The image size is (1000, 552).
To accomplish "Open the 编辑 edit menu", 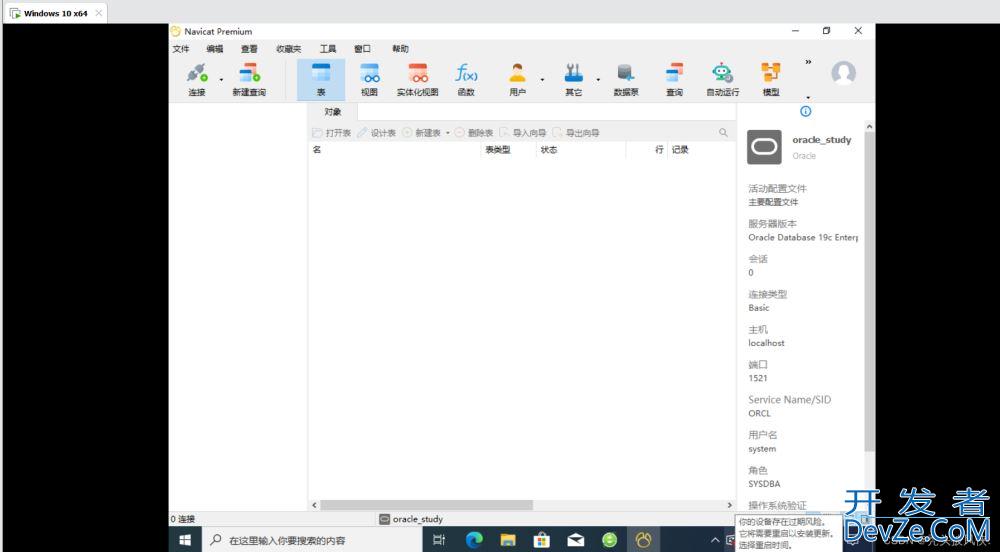I will pos(215,48).
